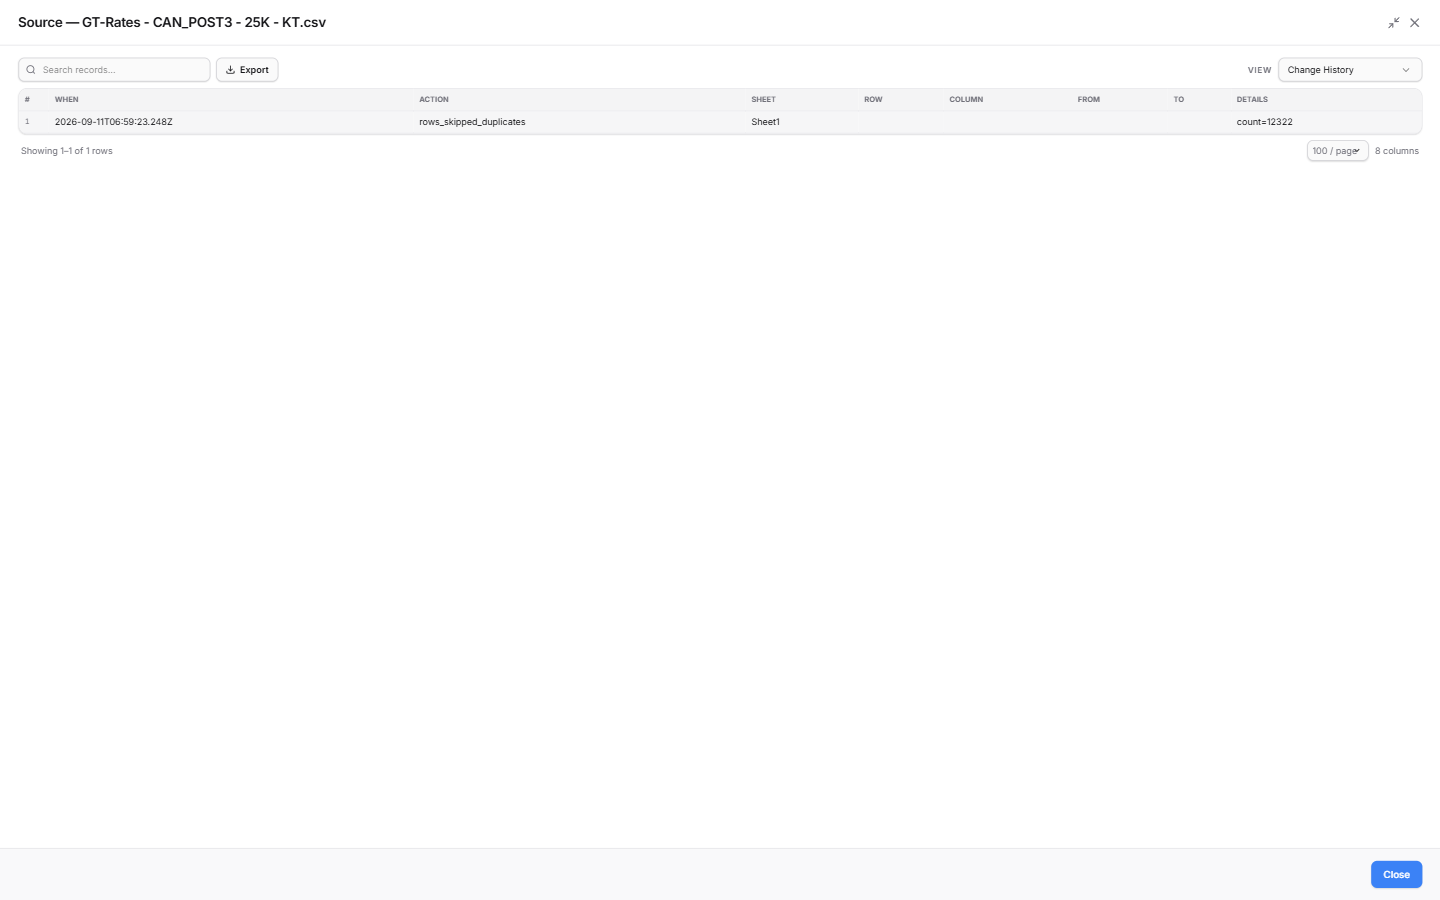Screen dimensions: 1440x900
Task: Click the ROW column header
Action: [x=873, y=100]
